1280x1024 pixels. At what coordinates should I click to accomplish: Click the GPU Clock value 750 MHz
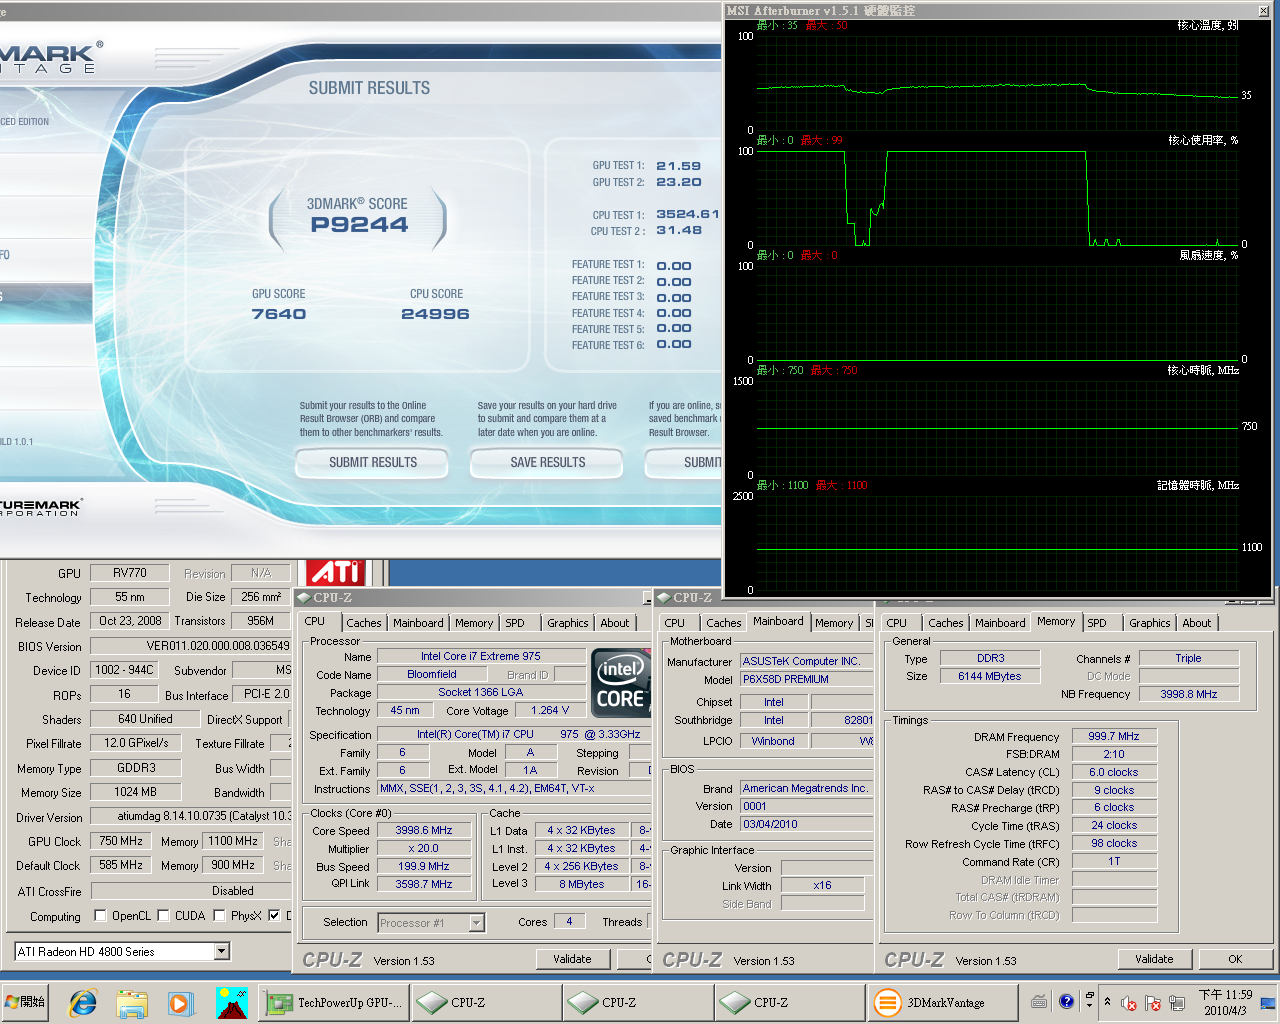[x=121, y=841]
